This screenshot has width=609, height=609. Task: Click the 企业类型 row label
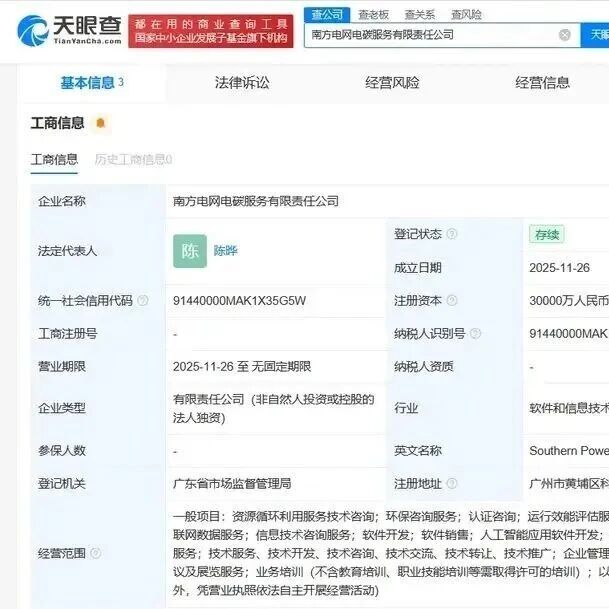(x=62, y=408)
